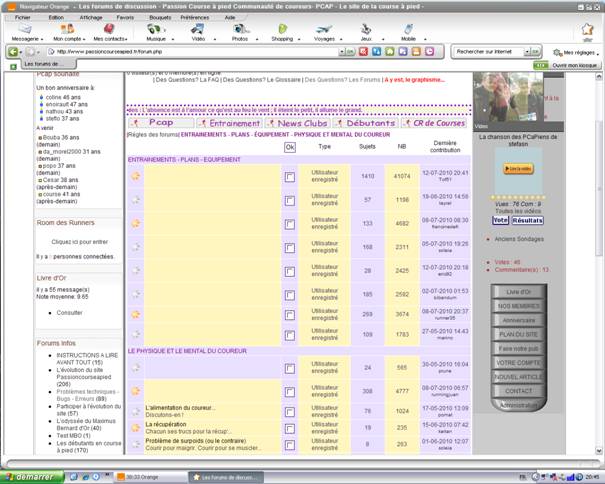Expand the Jeux dropdown arrow

click(x=383, y=39)
